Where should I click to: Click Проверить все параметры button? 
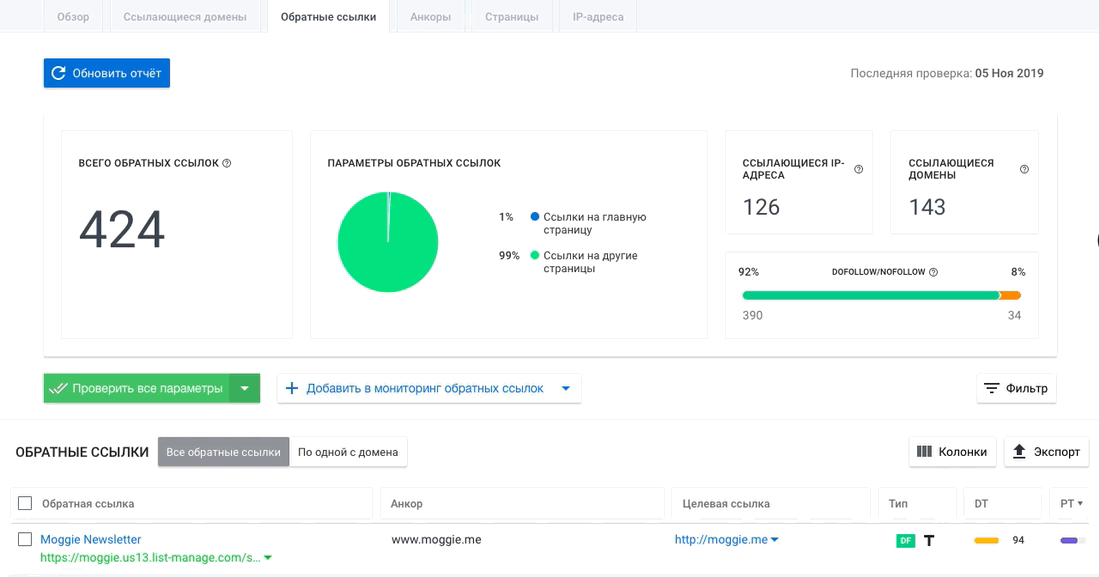pos(137,388)
